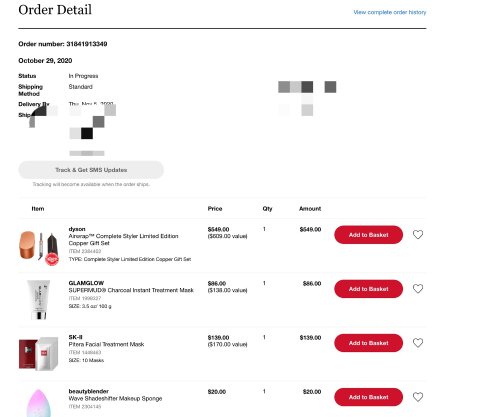The height and width of the screenshot is (417, 480).
Task: Add Dyson Airwrap gift set to basket
Action: [x=368, y=235]
